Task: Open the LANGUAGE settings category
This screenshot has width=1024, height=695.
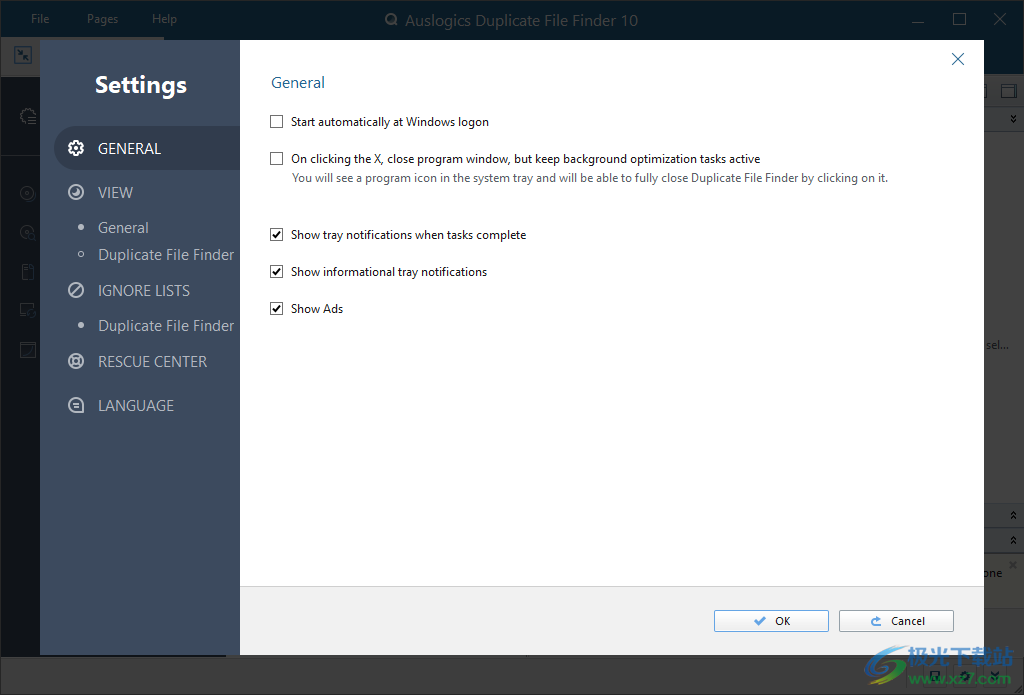Action: (x=136, y=406)
